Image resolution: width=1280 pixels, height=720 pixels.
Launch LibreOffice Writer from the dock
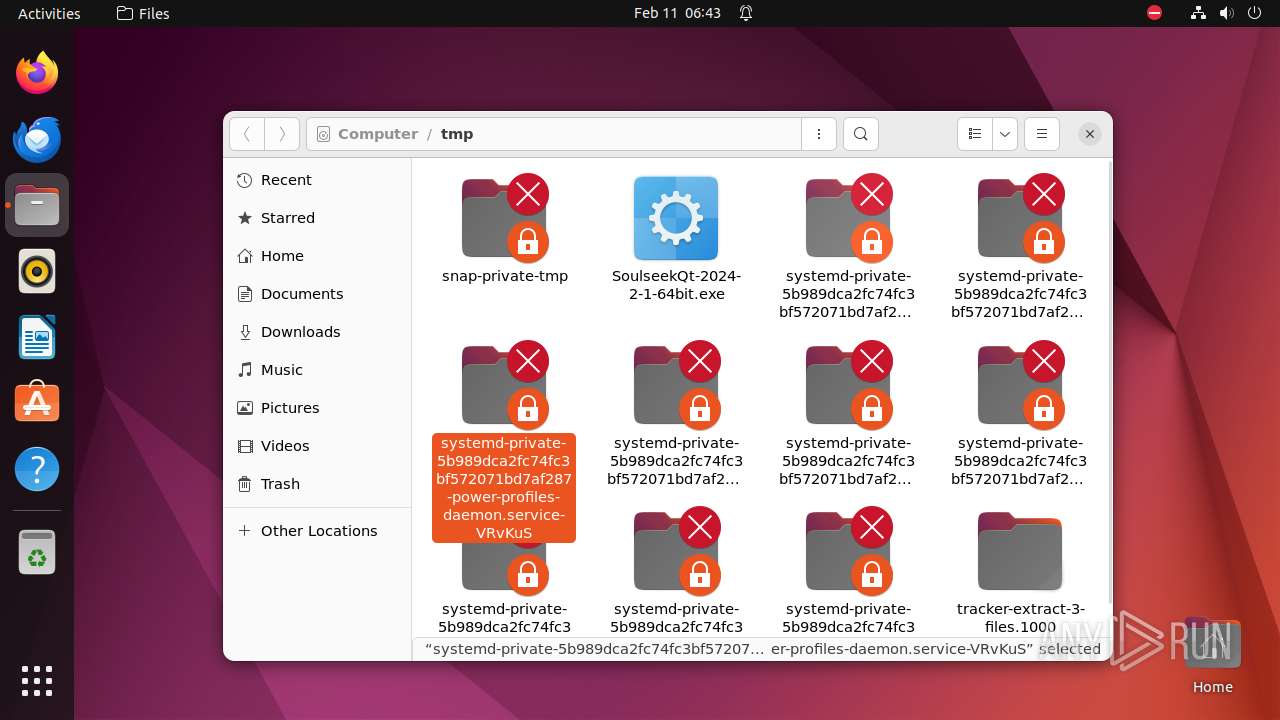pos(37,337)
